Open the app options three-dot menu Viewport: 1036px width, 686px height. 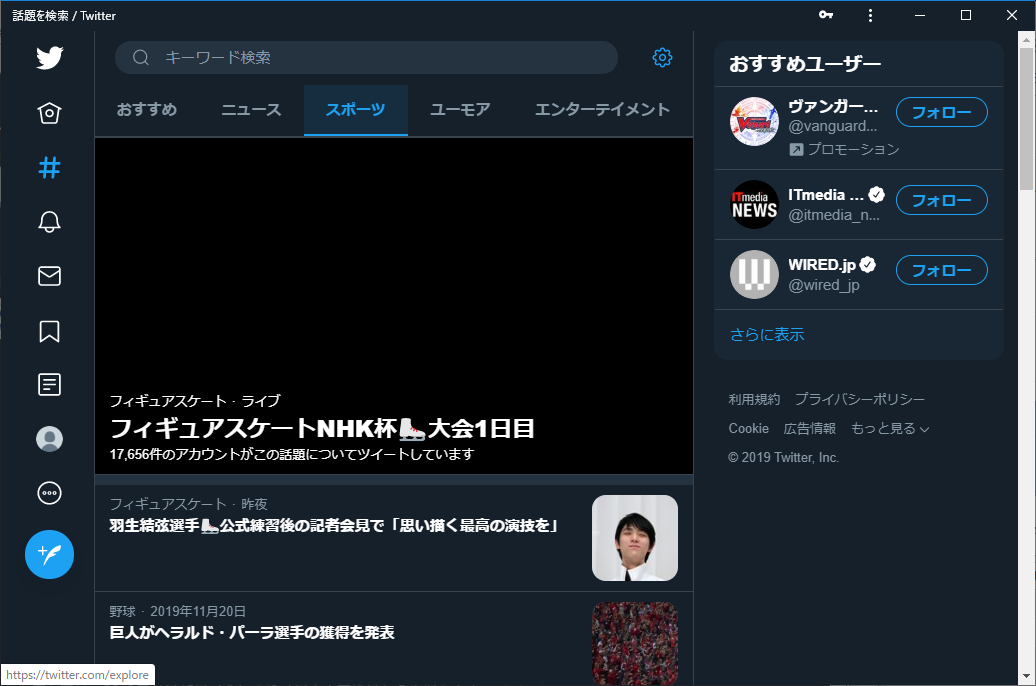coord(870,15)
